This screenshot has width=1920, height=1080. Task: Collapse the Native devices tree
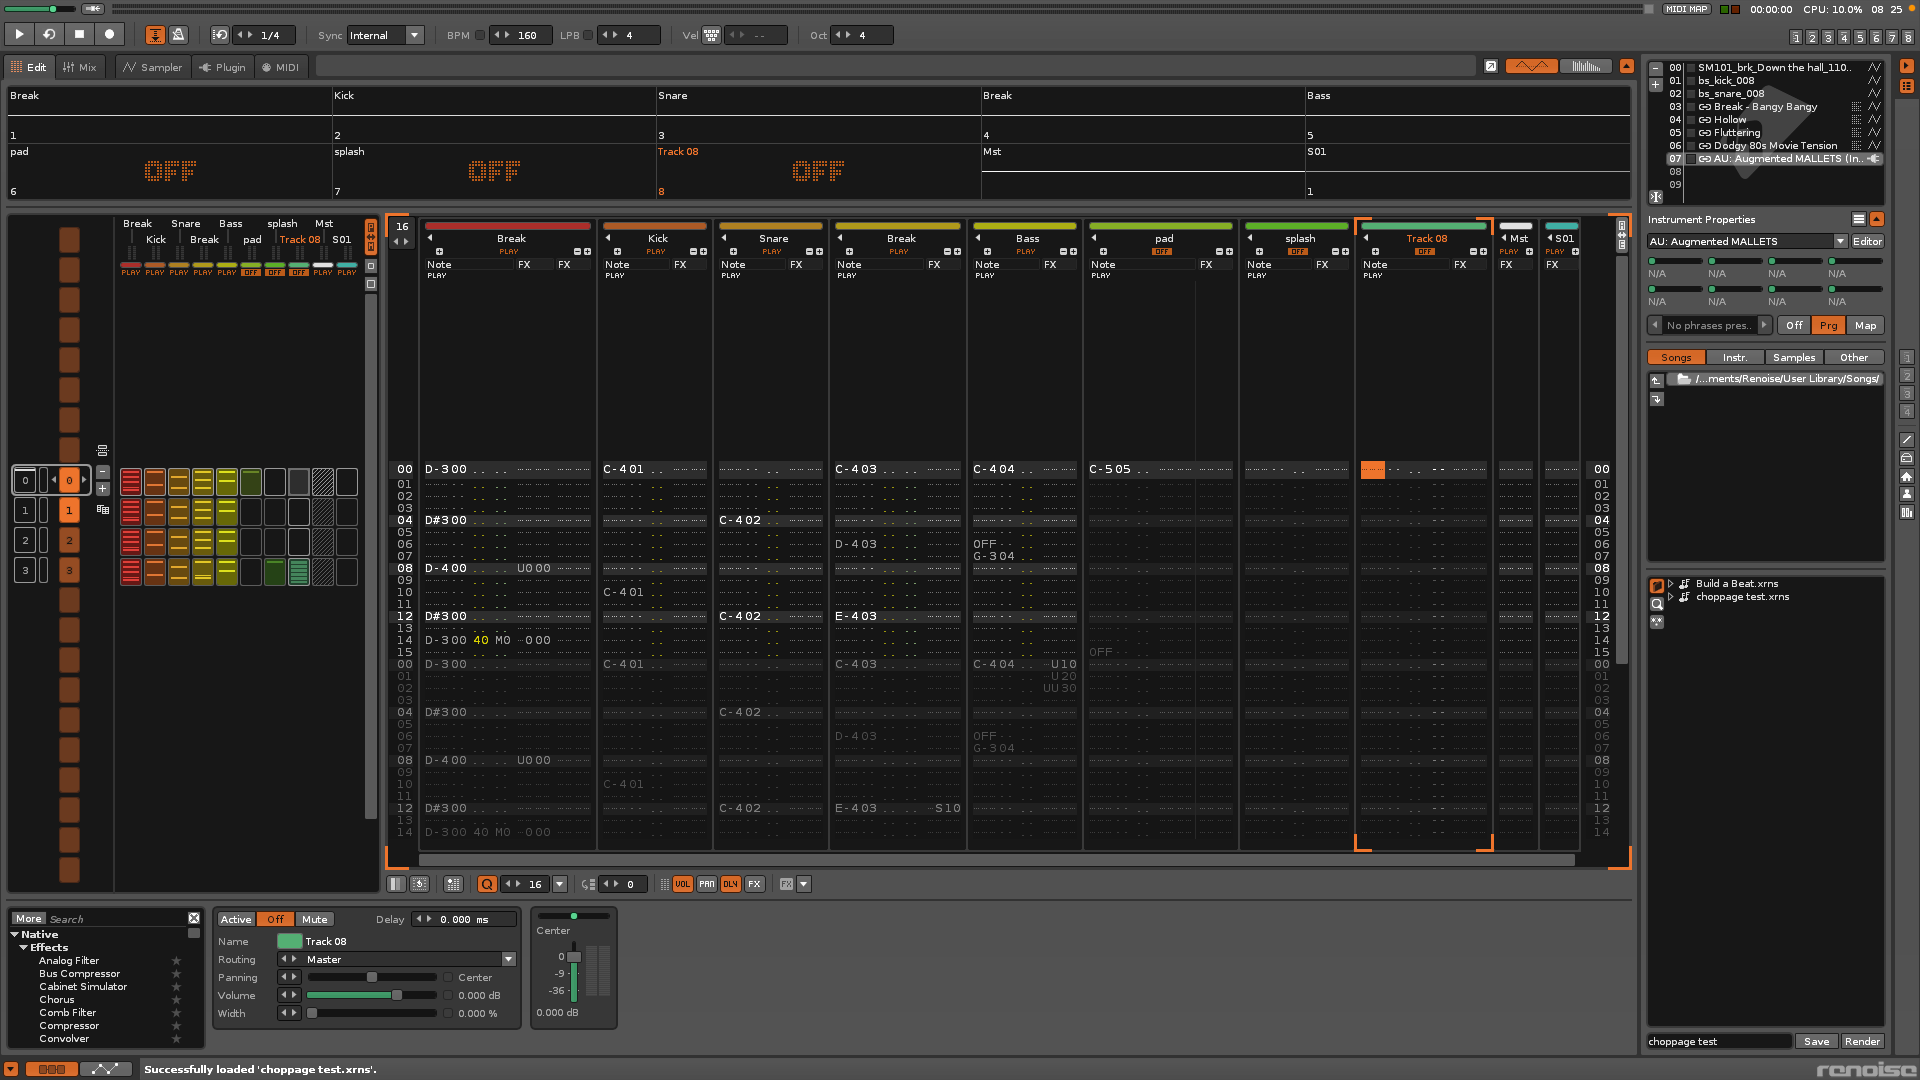coord(15,934)
